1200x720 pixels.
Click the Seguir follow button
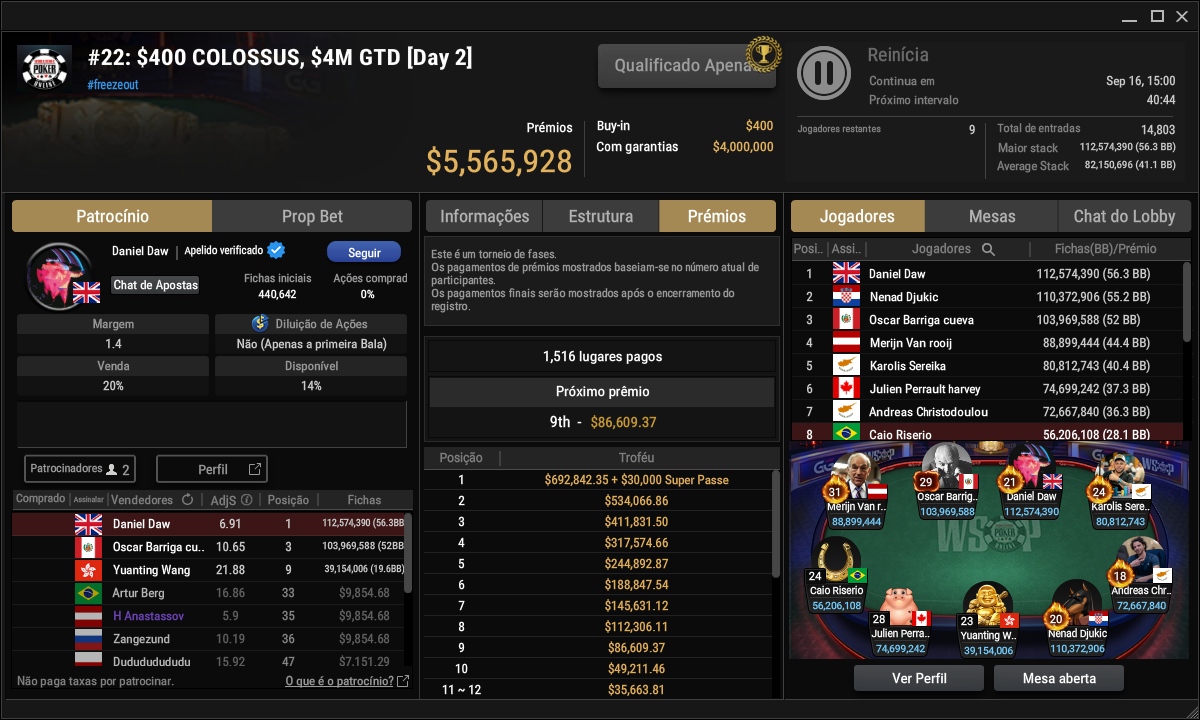click(364, 253)
